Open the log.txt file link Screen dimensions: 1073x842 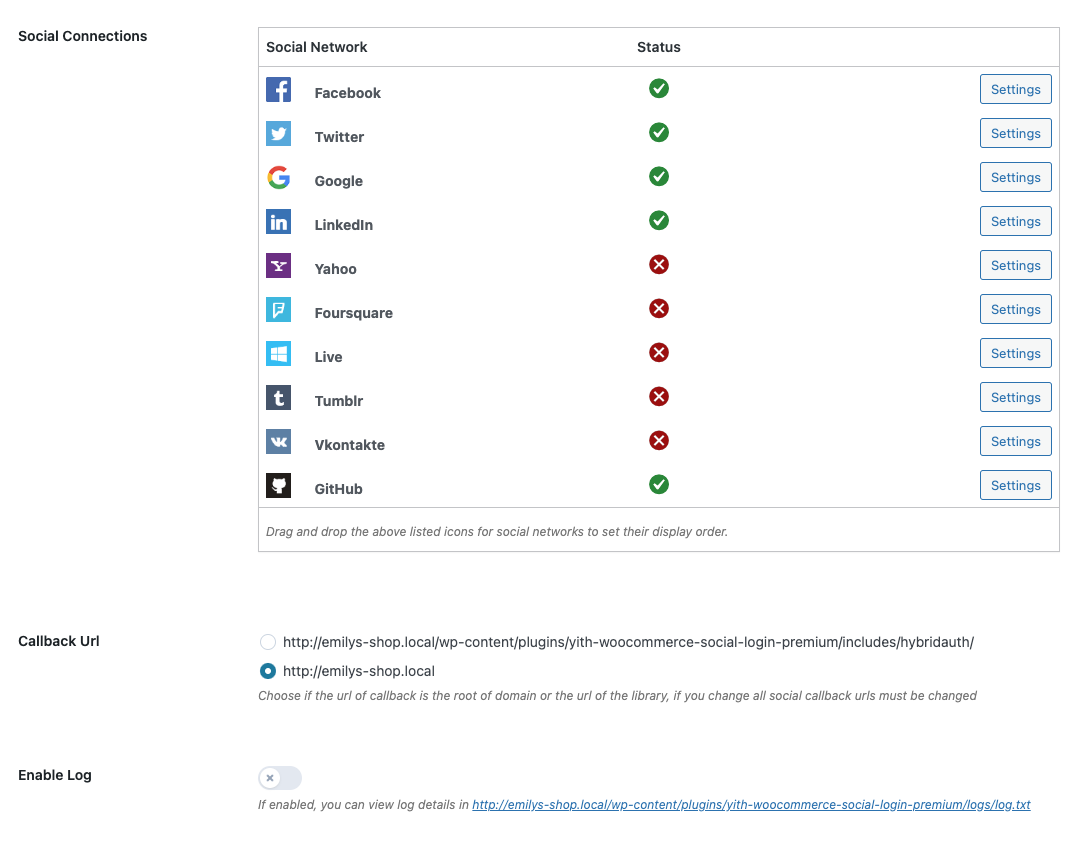tap(750, 804)
